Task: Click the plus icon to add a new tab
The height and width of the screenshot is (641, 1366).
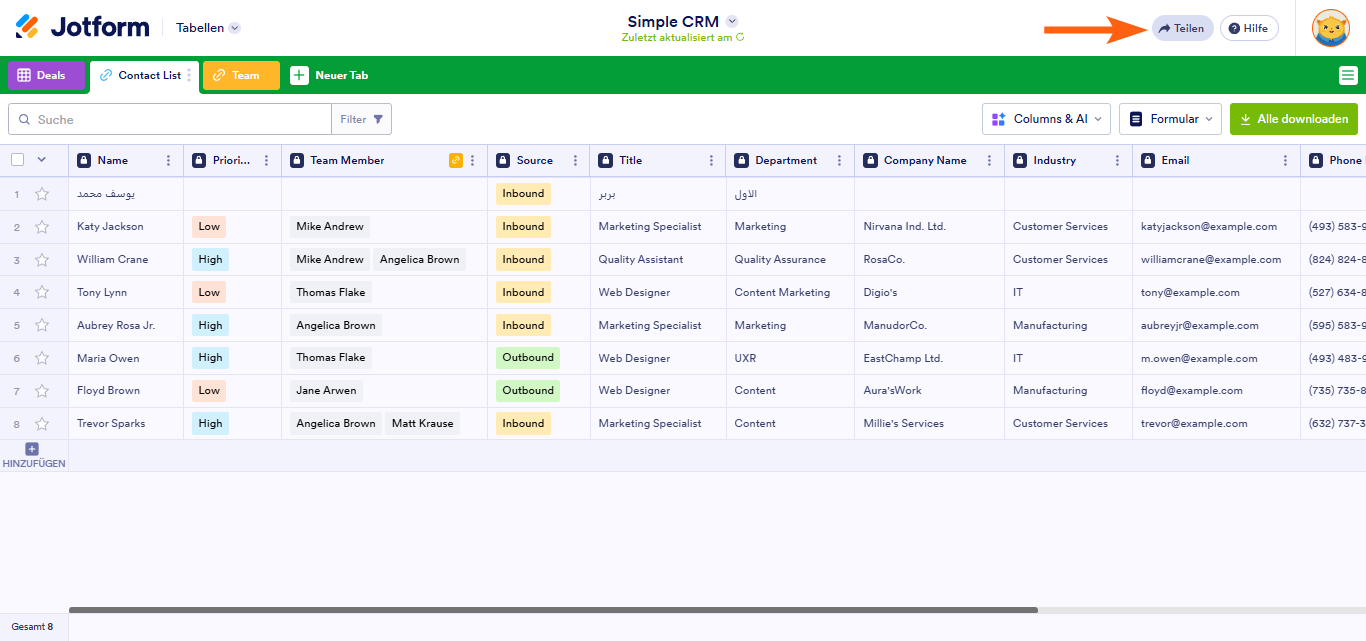Action: click(x=299, y=75)
